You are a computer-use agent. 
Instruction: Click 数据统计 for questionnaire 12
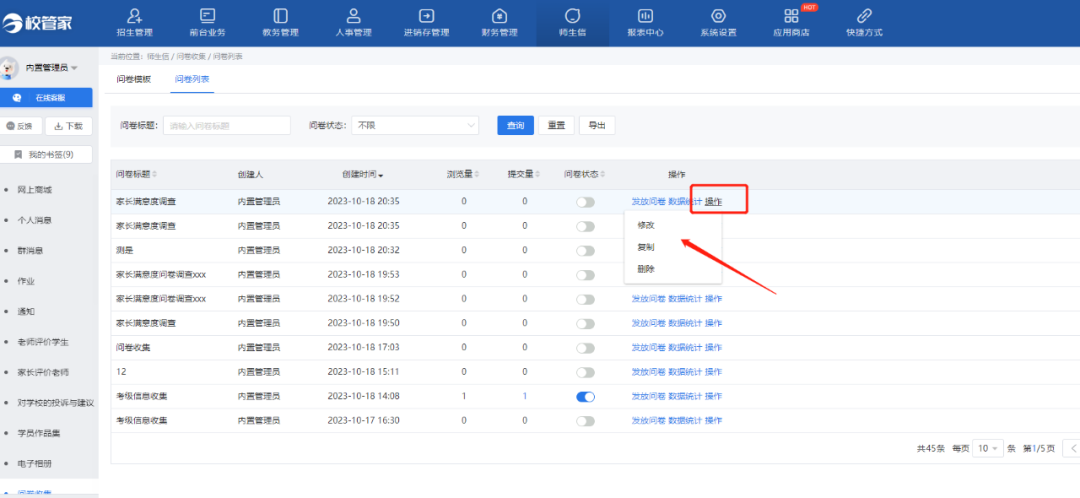click(x=685, y=372)
